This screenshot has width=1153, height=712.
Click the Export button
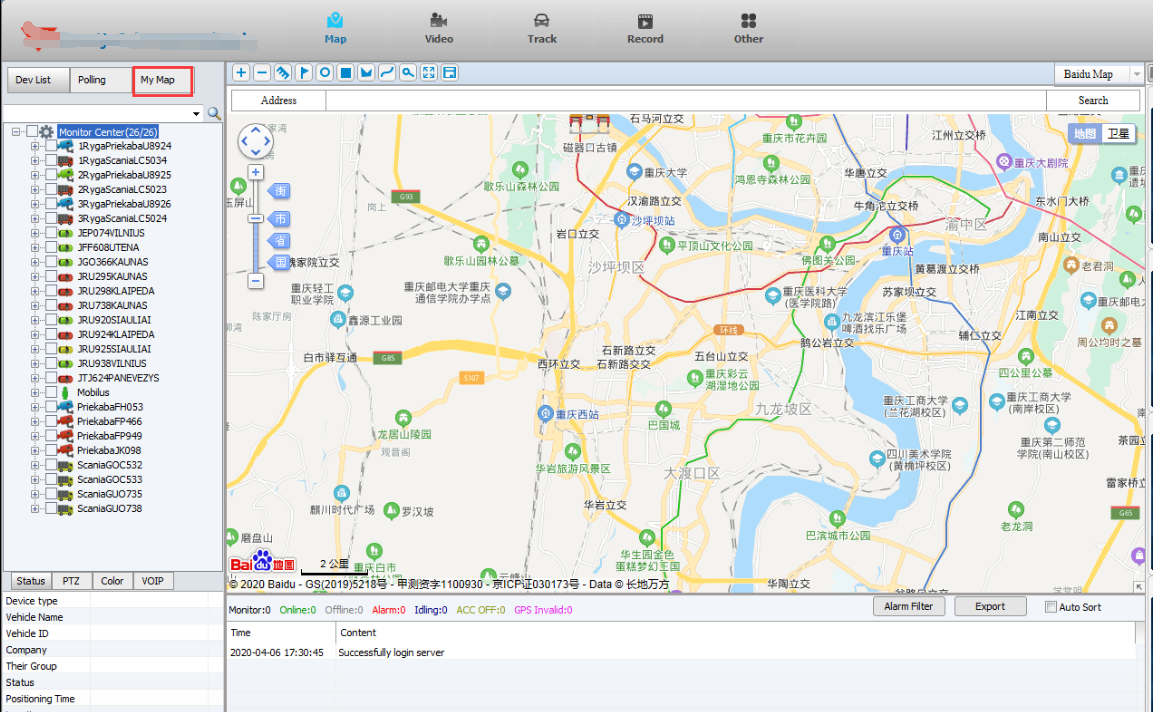pos(990,606)
